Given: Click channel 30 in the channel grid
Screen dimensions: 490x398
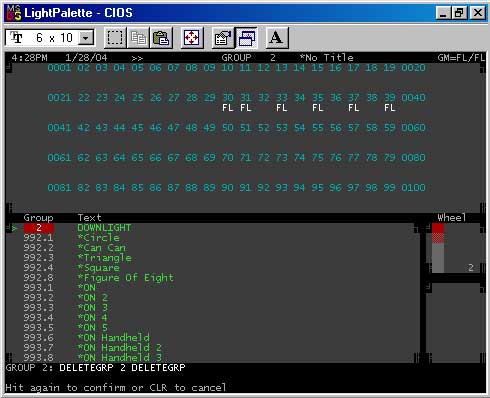Looking at the screenshot, I should [x=228, y=98].
